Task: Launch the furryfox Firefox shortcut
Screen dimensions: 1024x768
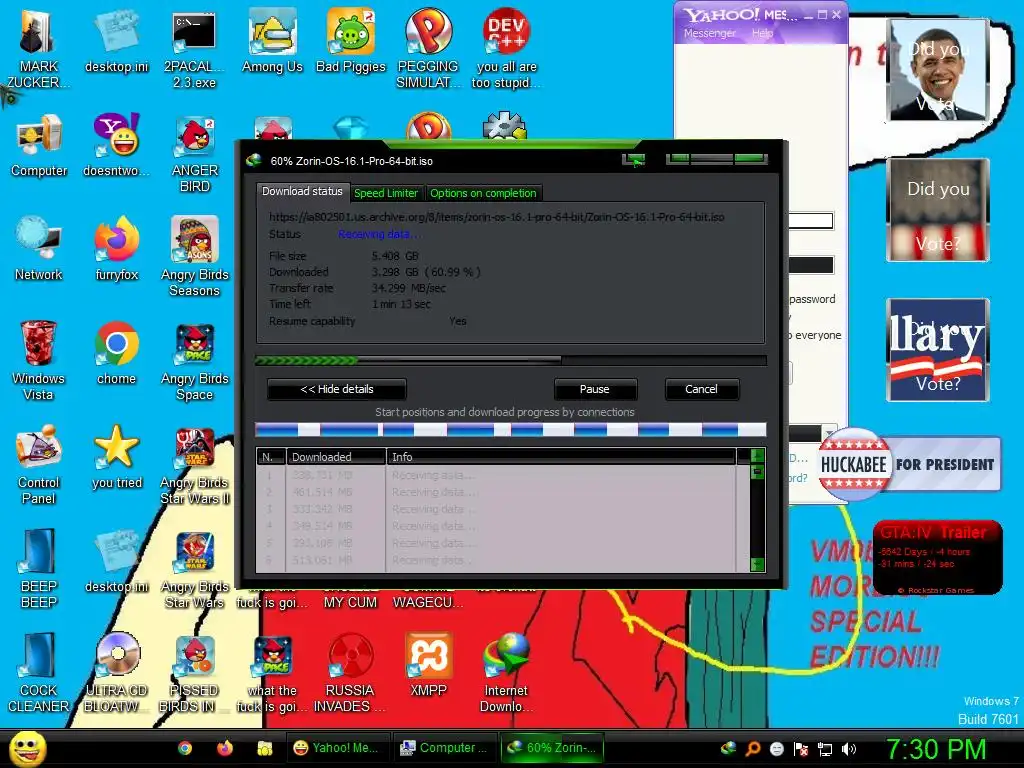Action: pos(116,249)
